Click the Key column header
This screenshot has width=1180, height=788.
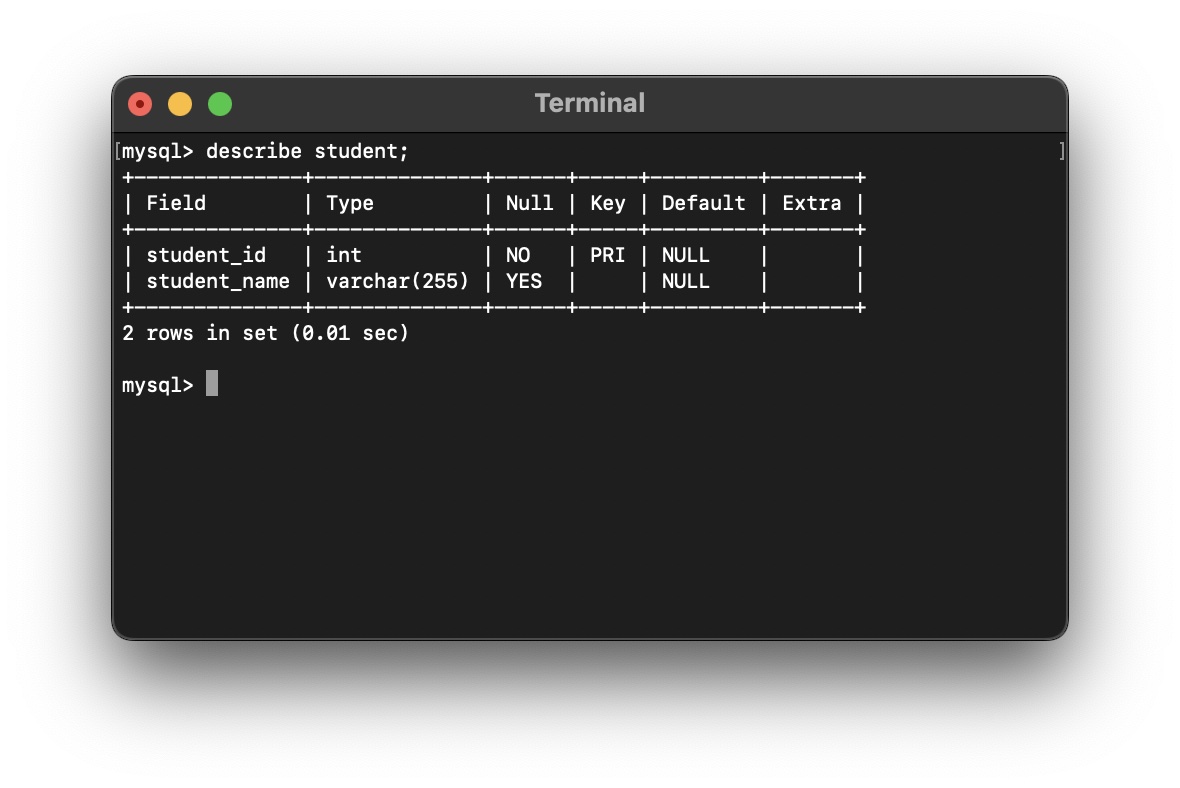[x=608, y=203]
